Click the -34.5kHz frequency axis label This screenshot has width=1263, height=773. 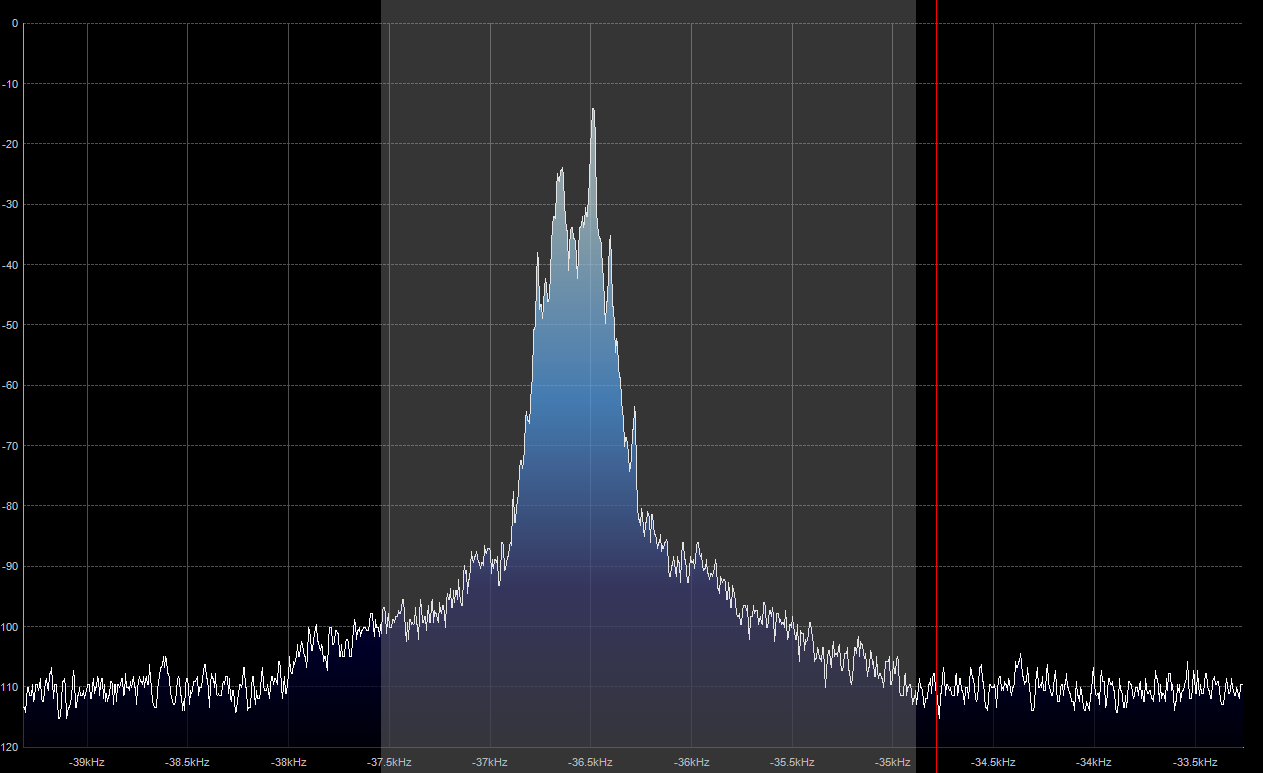[994, 763]
